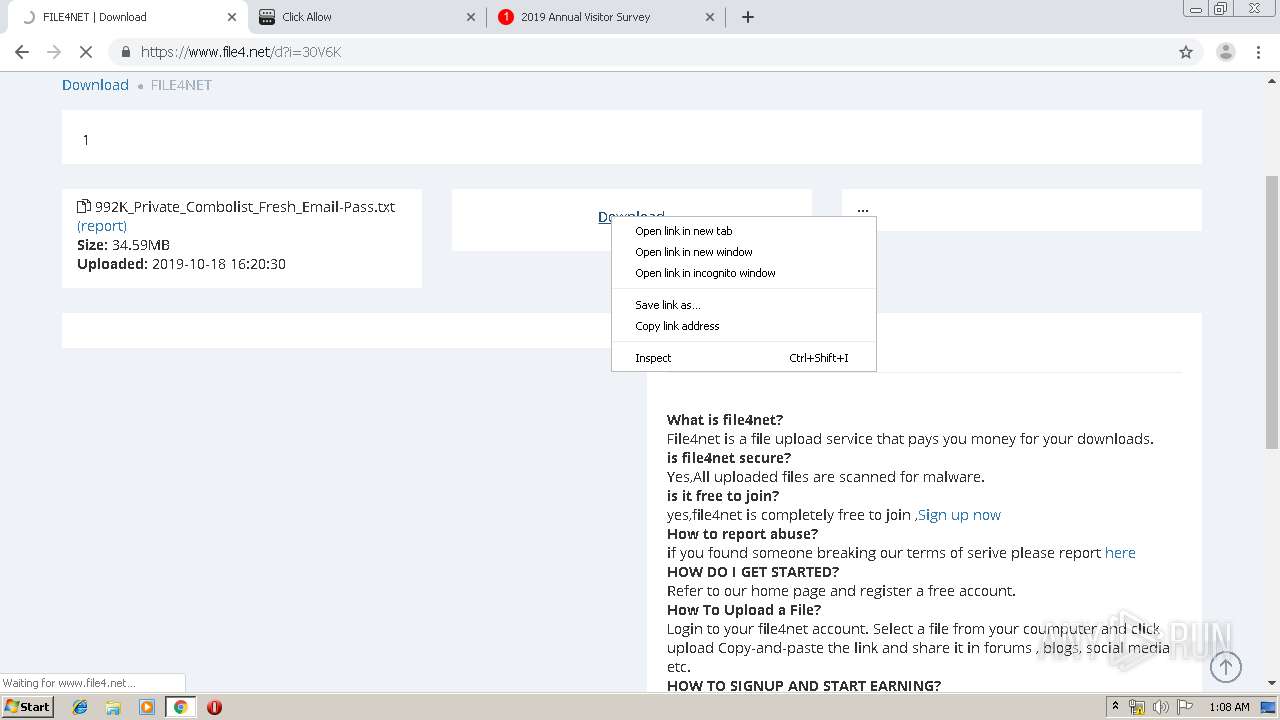This screenshot has height=720, width=1280.
Task: Close the Click Allow tab
Action: pos(471,17)
